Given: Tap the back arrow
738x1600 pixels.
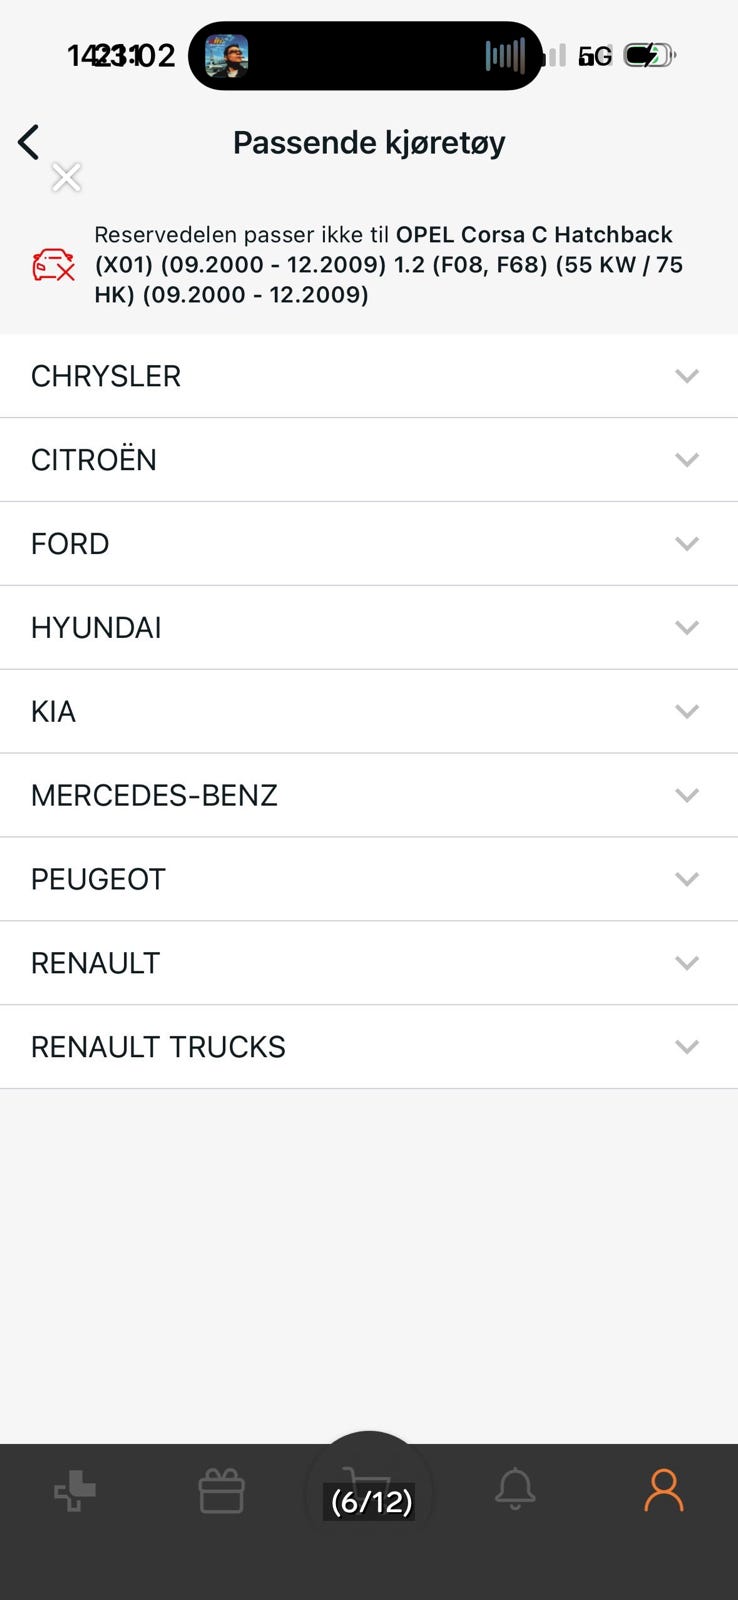Looking at the screenshot, I should pyautogui.click(x=29, y=142).
